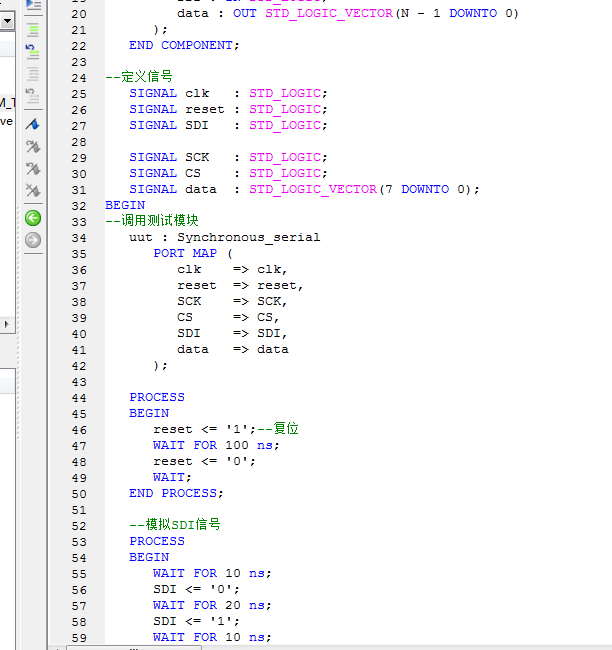
Task: Click line number 32 in the gutter
Action: pos(79,205)
